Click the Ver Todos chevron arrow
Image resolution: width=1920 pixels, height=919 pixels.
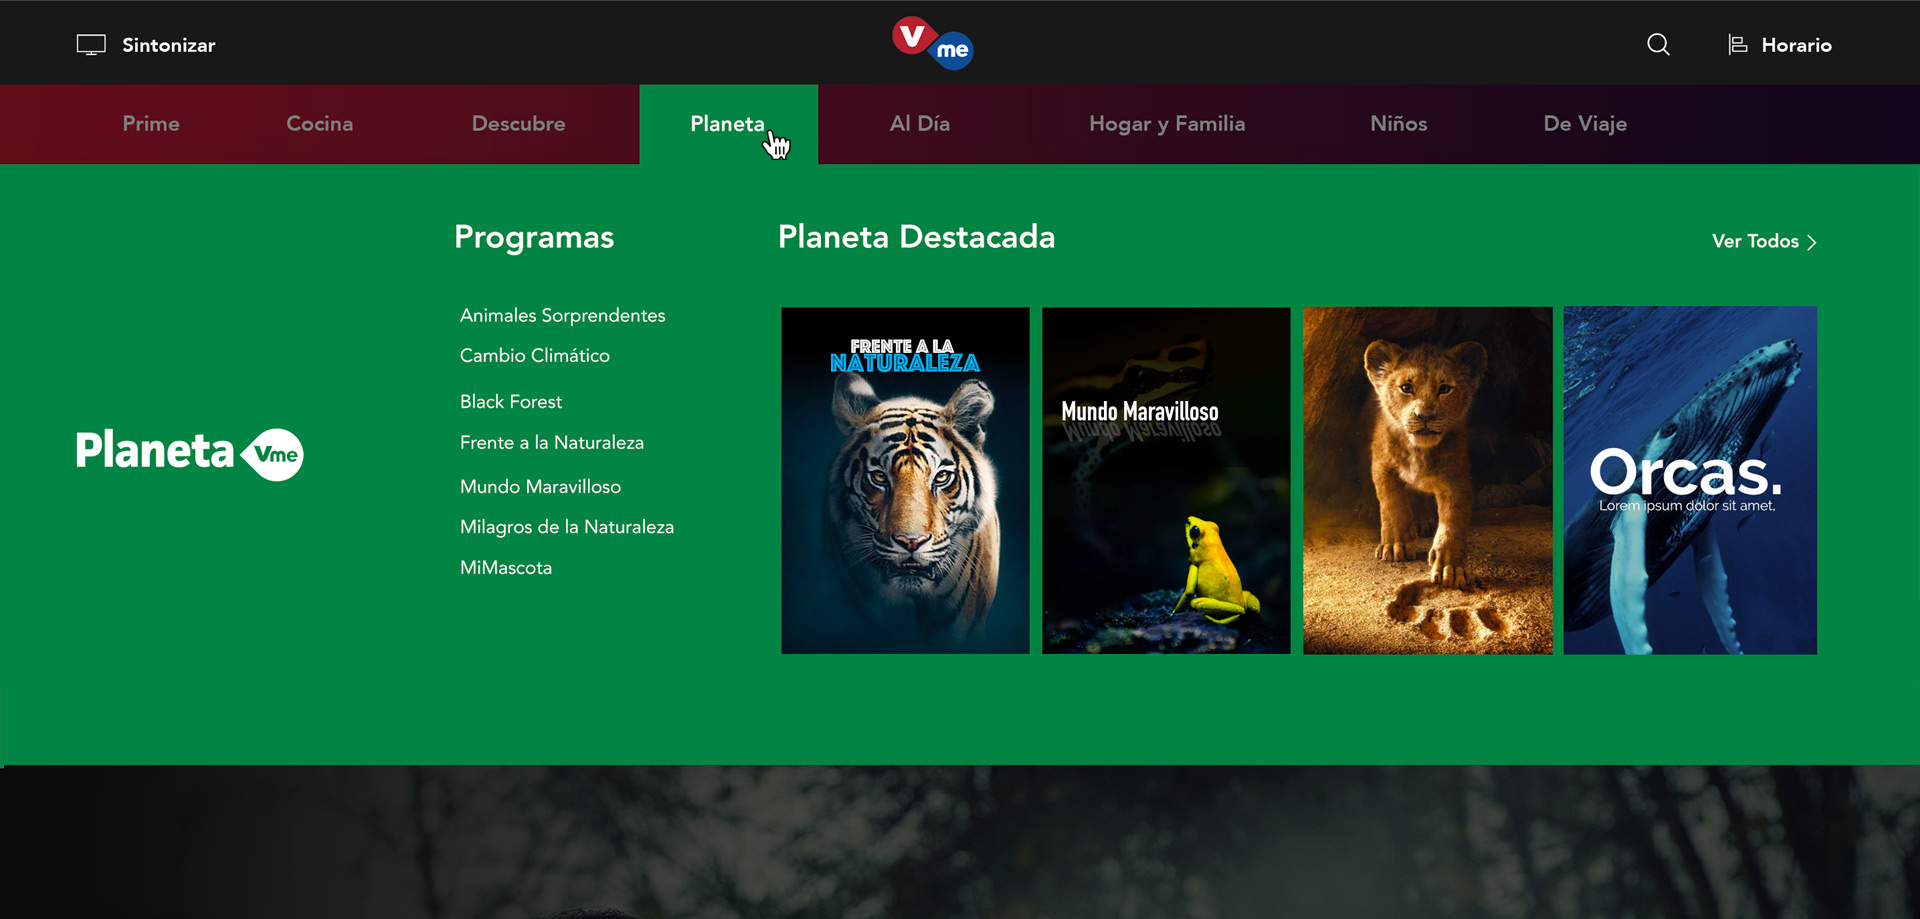(1811, 242)
